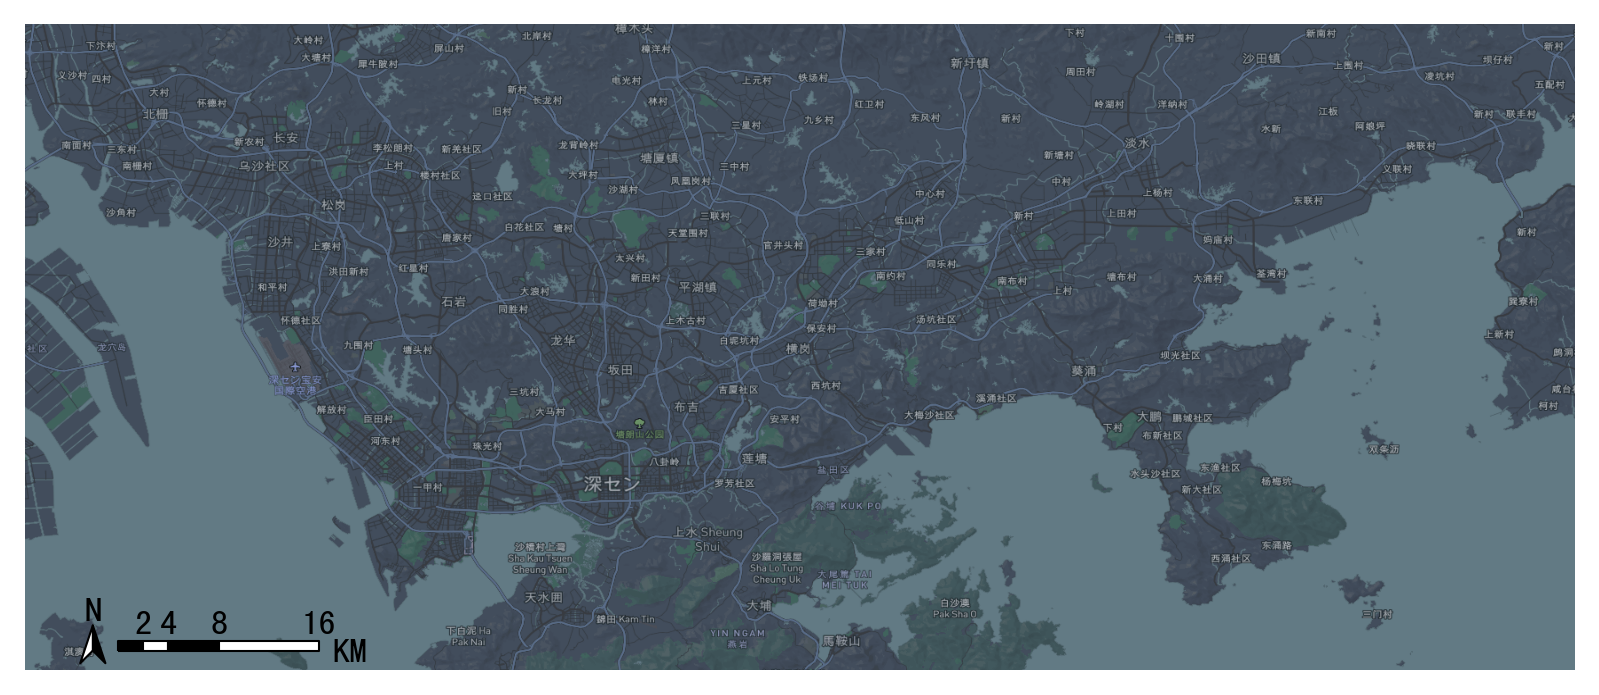Click the 西涌社区 label
Screen dimensions: 1599x695
click(x=1230, y=558)
